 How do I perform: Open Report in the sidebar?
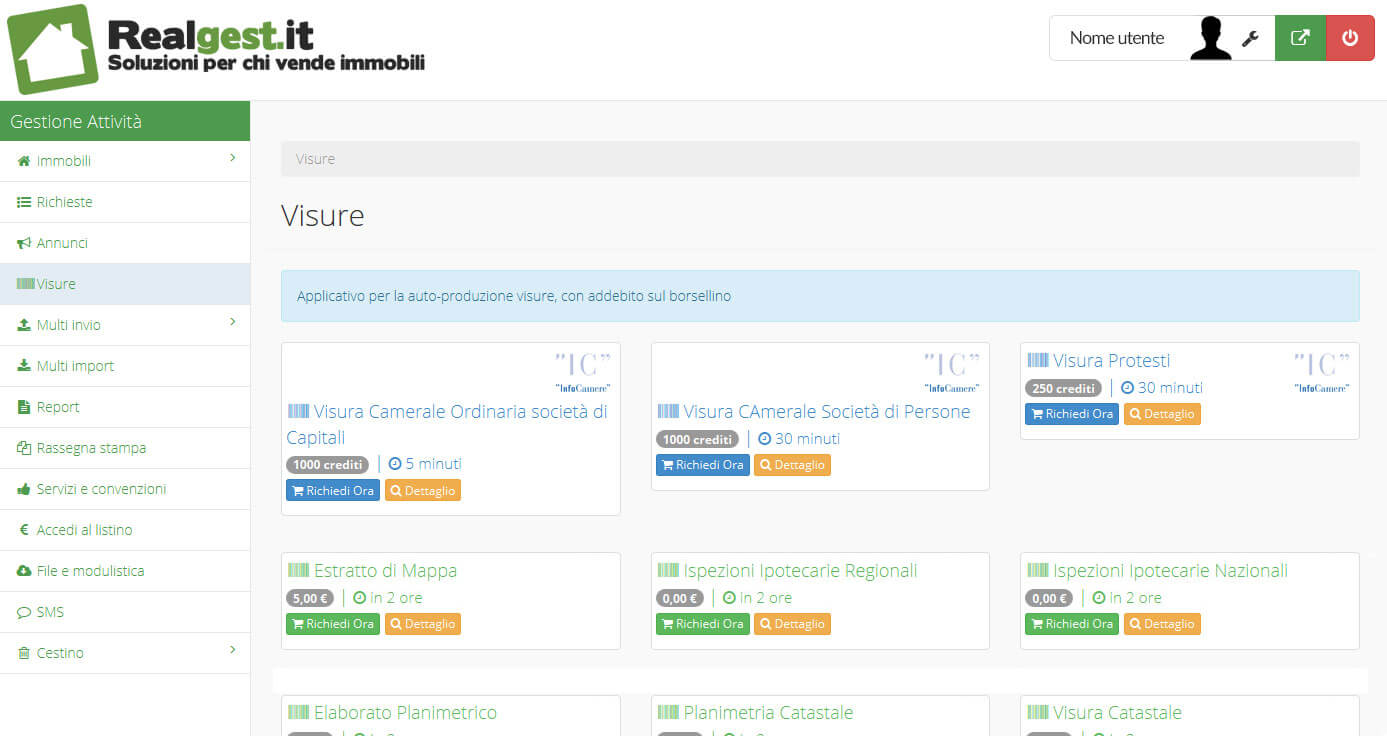[125, 407]
